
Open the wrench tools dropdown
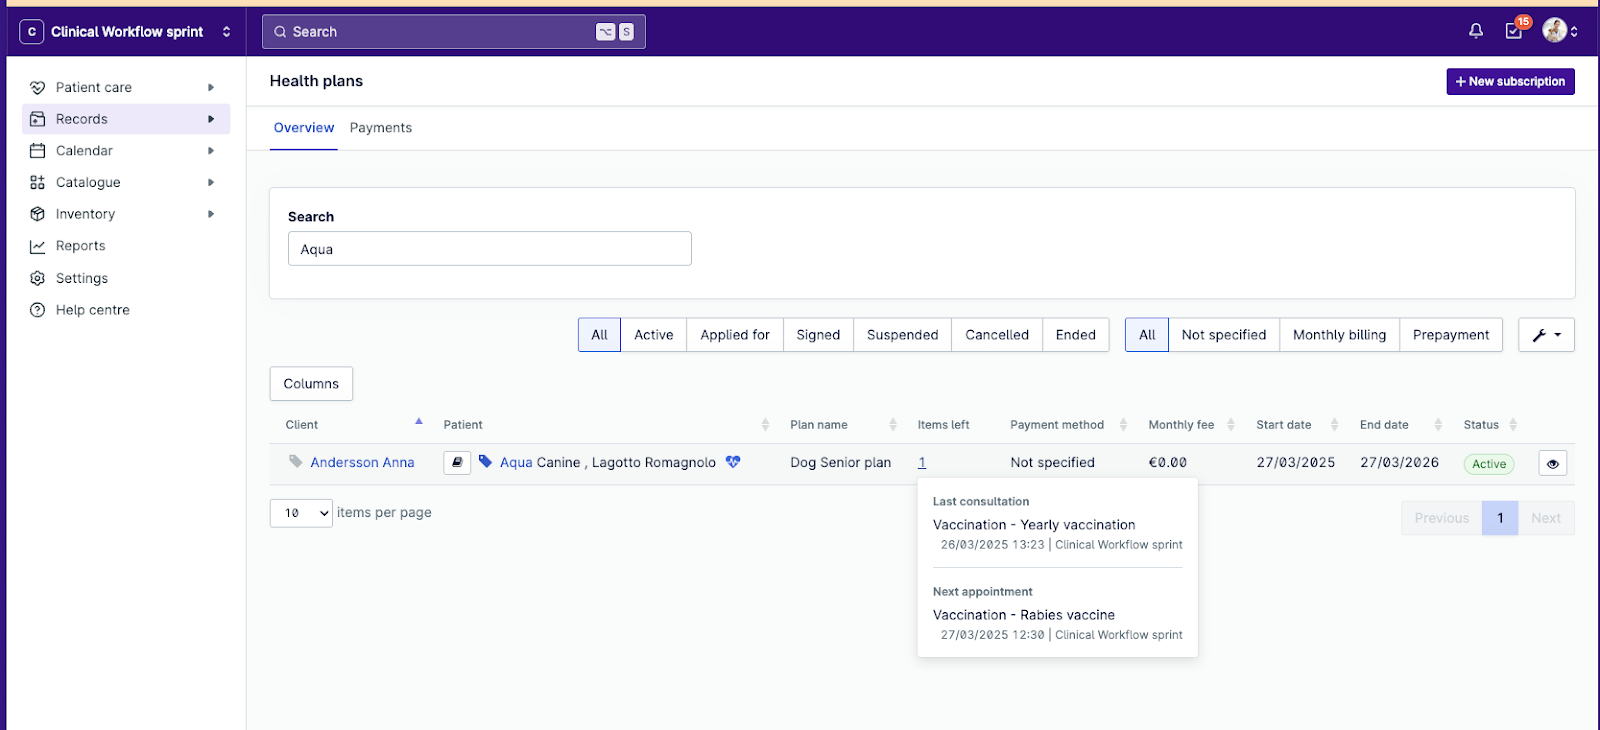(1546, 335)
